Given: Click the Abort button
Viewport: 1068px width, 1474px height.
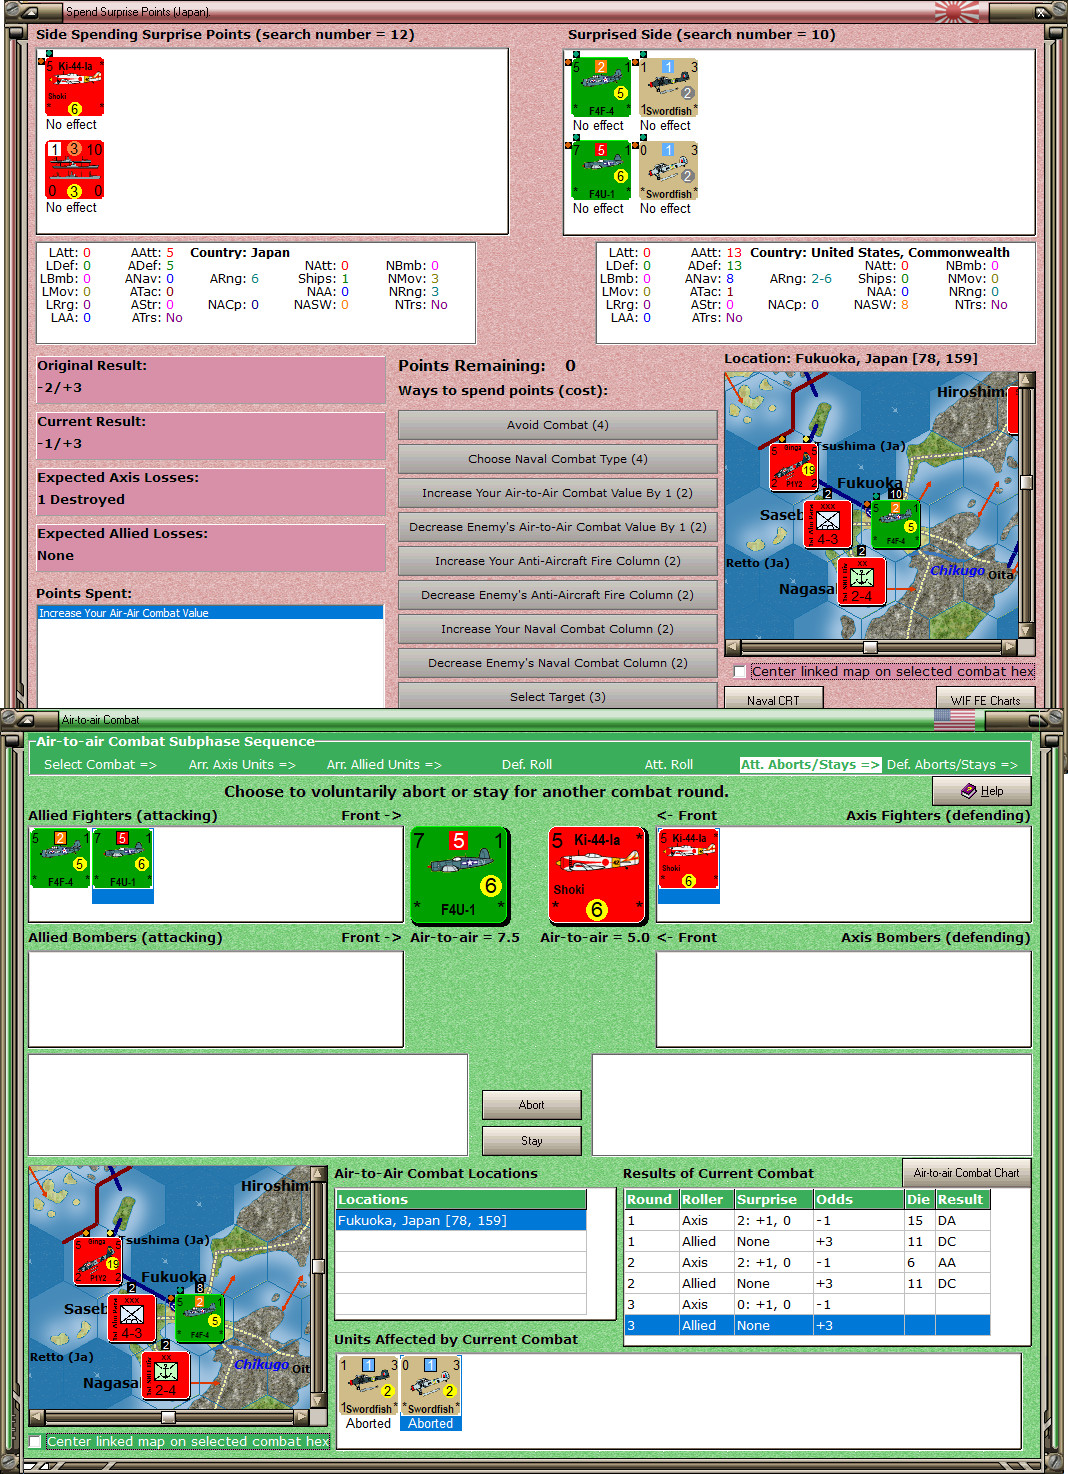Looking at the screenshot, I should click(532, 1105).
